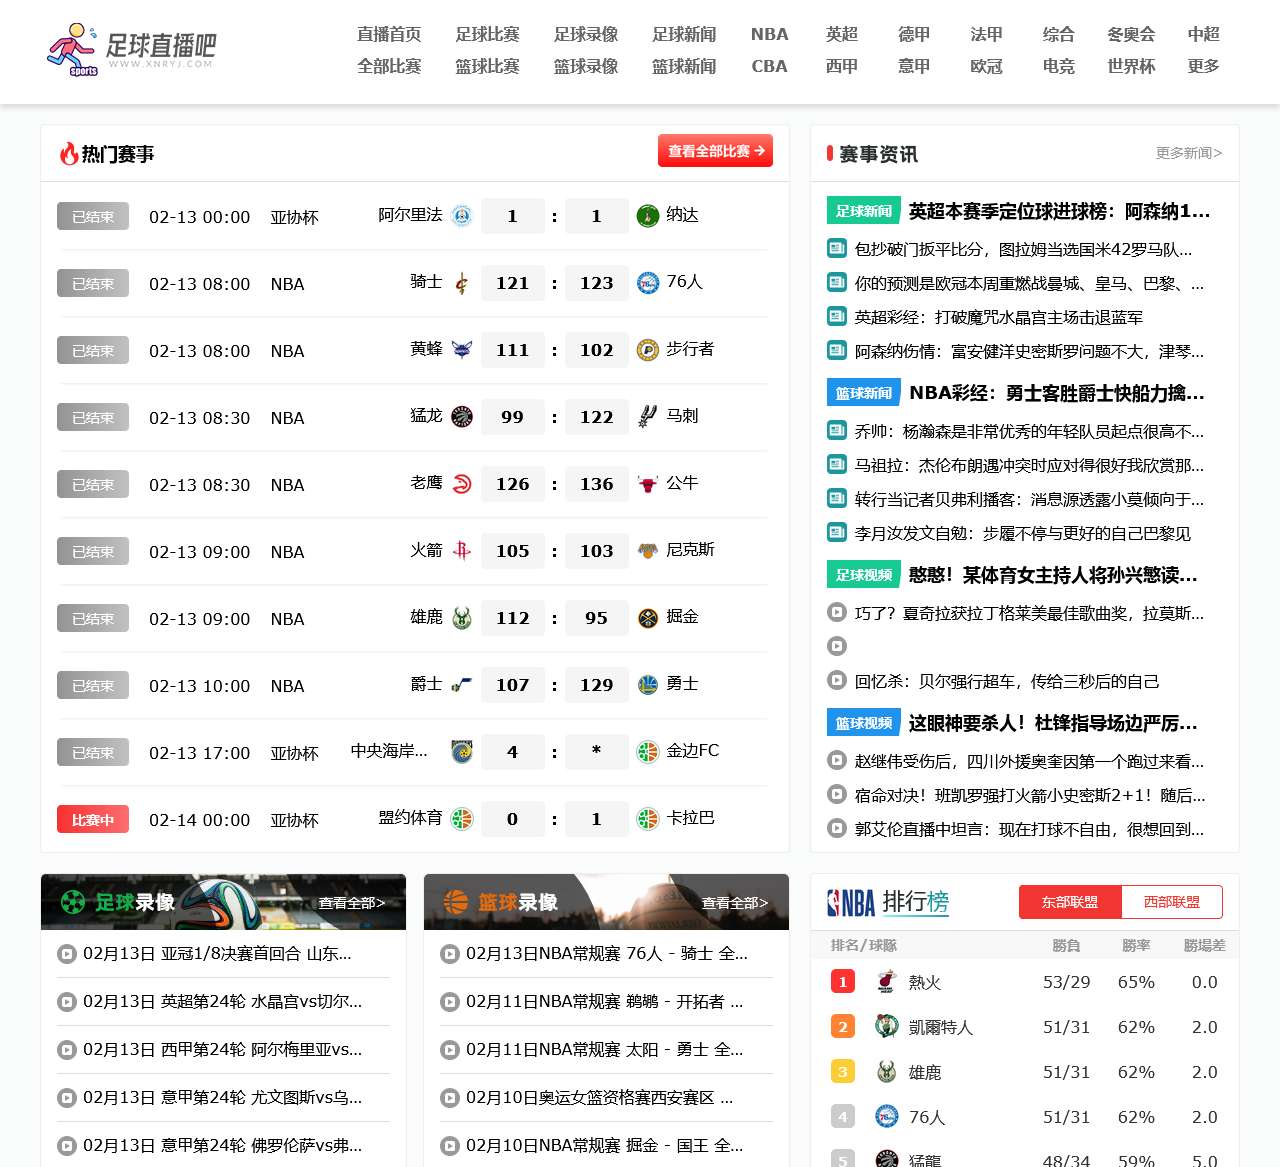1280x1167 pixels.
Task: Click the 雄鹿 Bucks logo in match list
Action: (462, 618)
